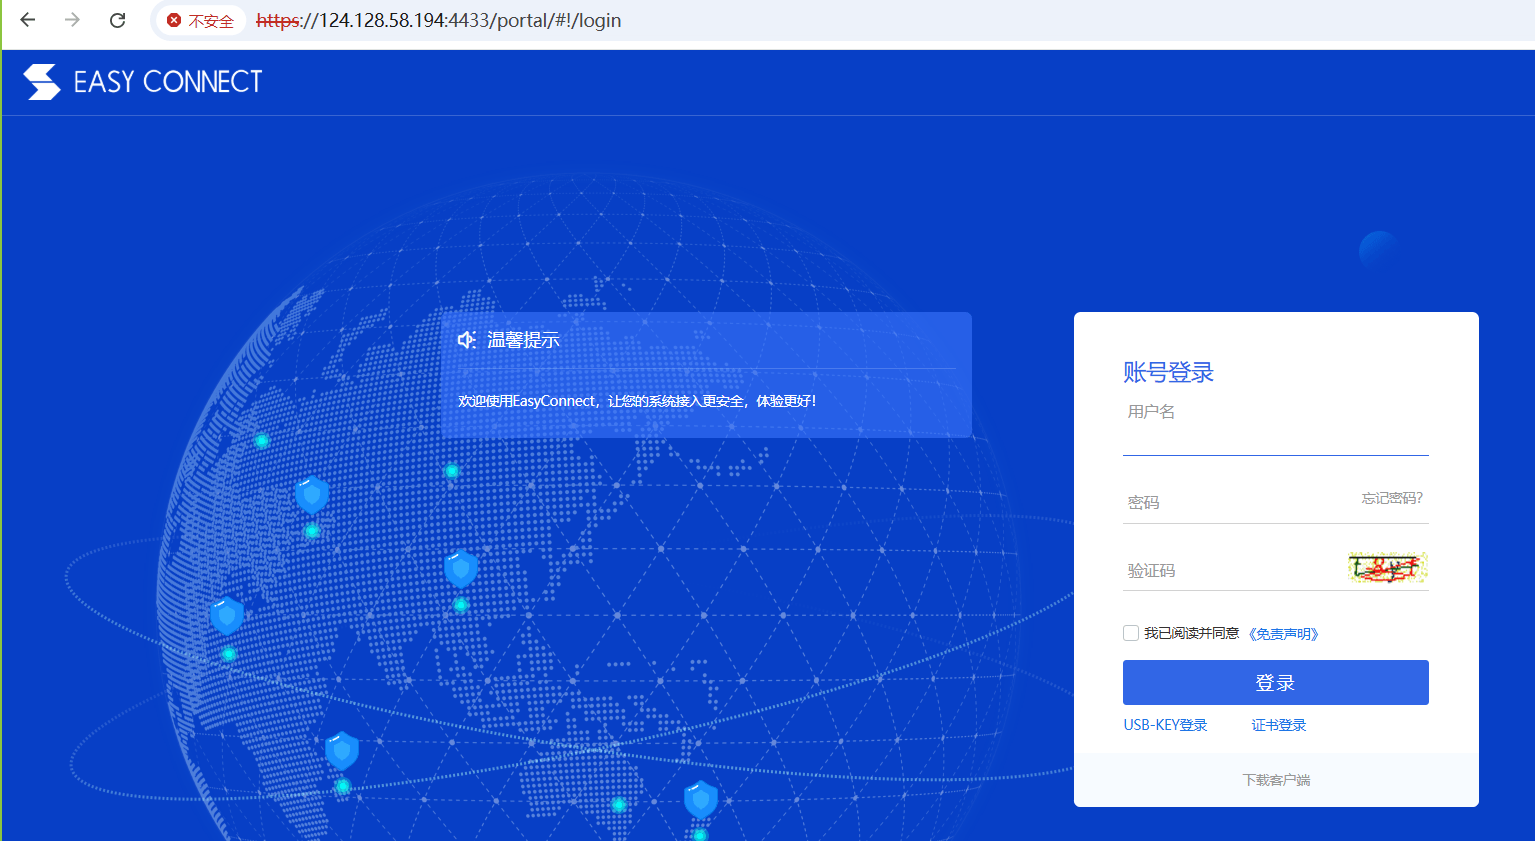Click the 登录 login button

point(1275,682)
